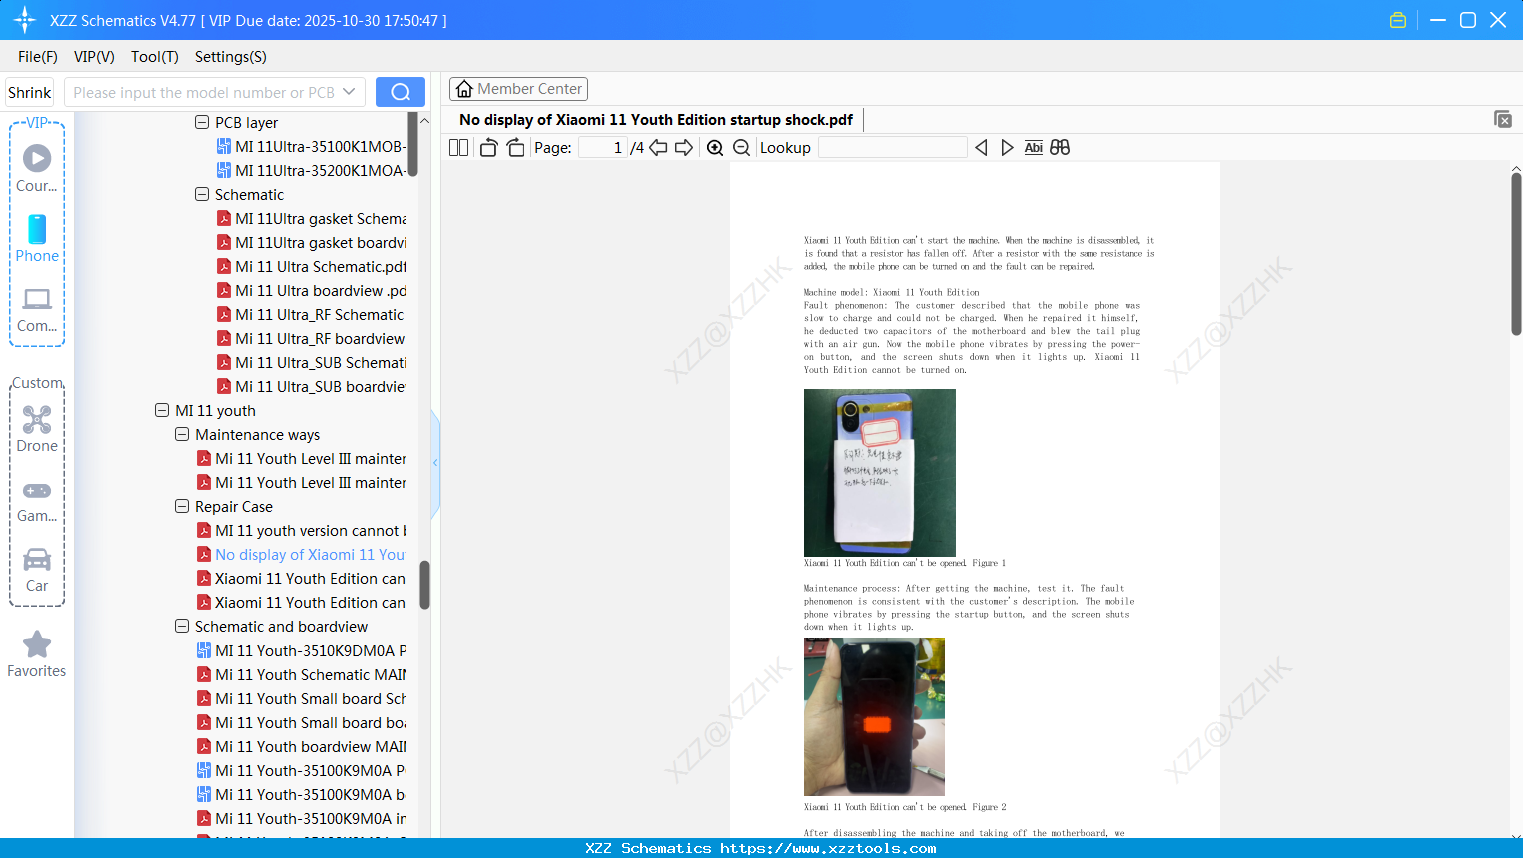
Task: Open MI 11 youth version cannot repair case
Action: [x=301, y=530]
